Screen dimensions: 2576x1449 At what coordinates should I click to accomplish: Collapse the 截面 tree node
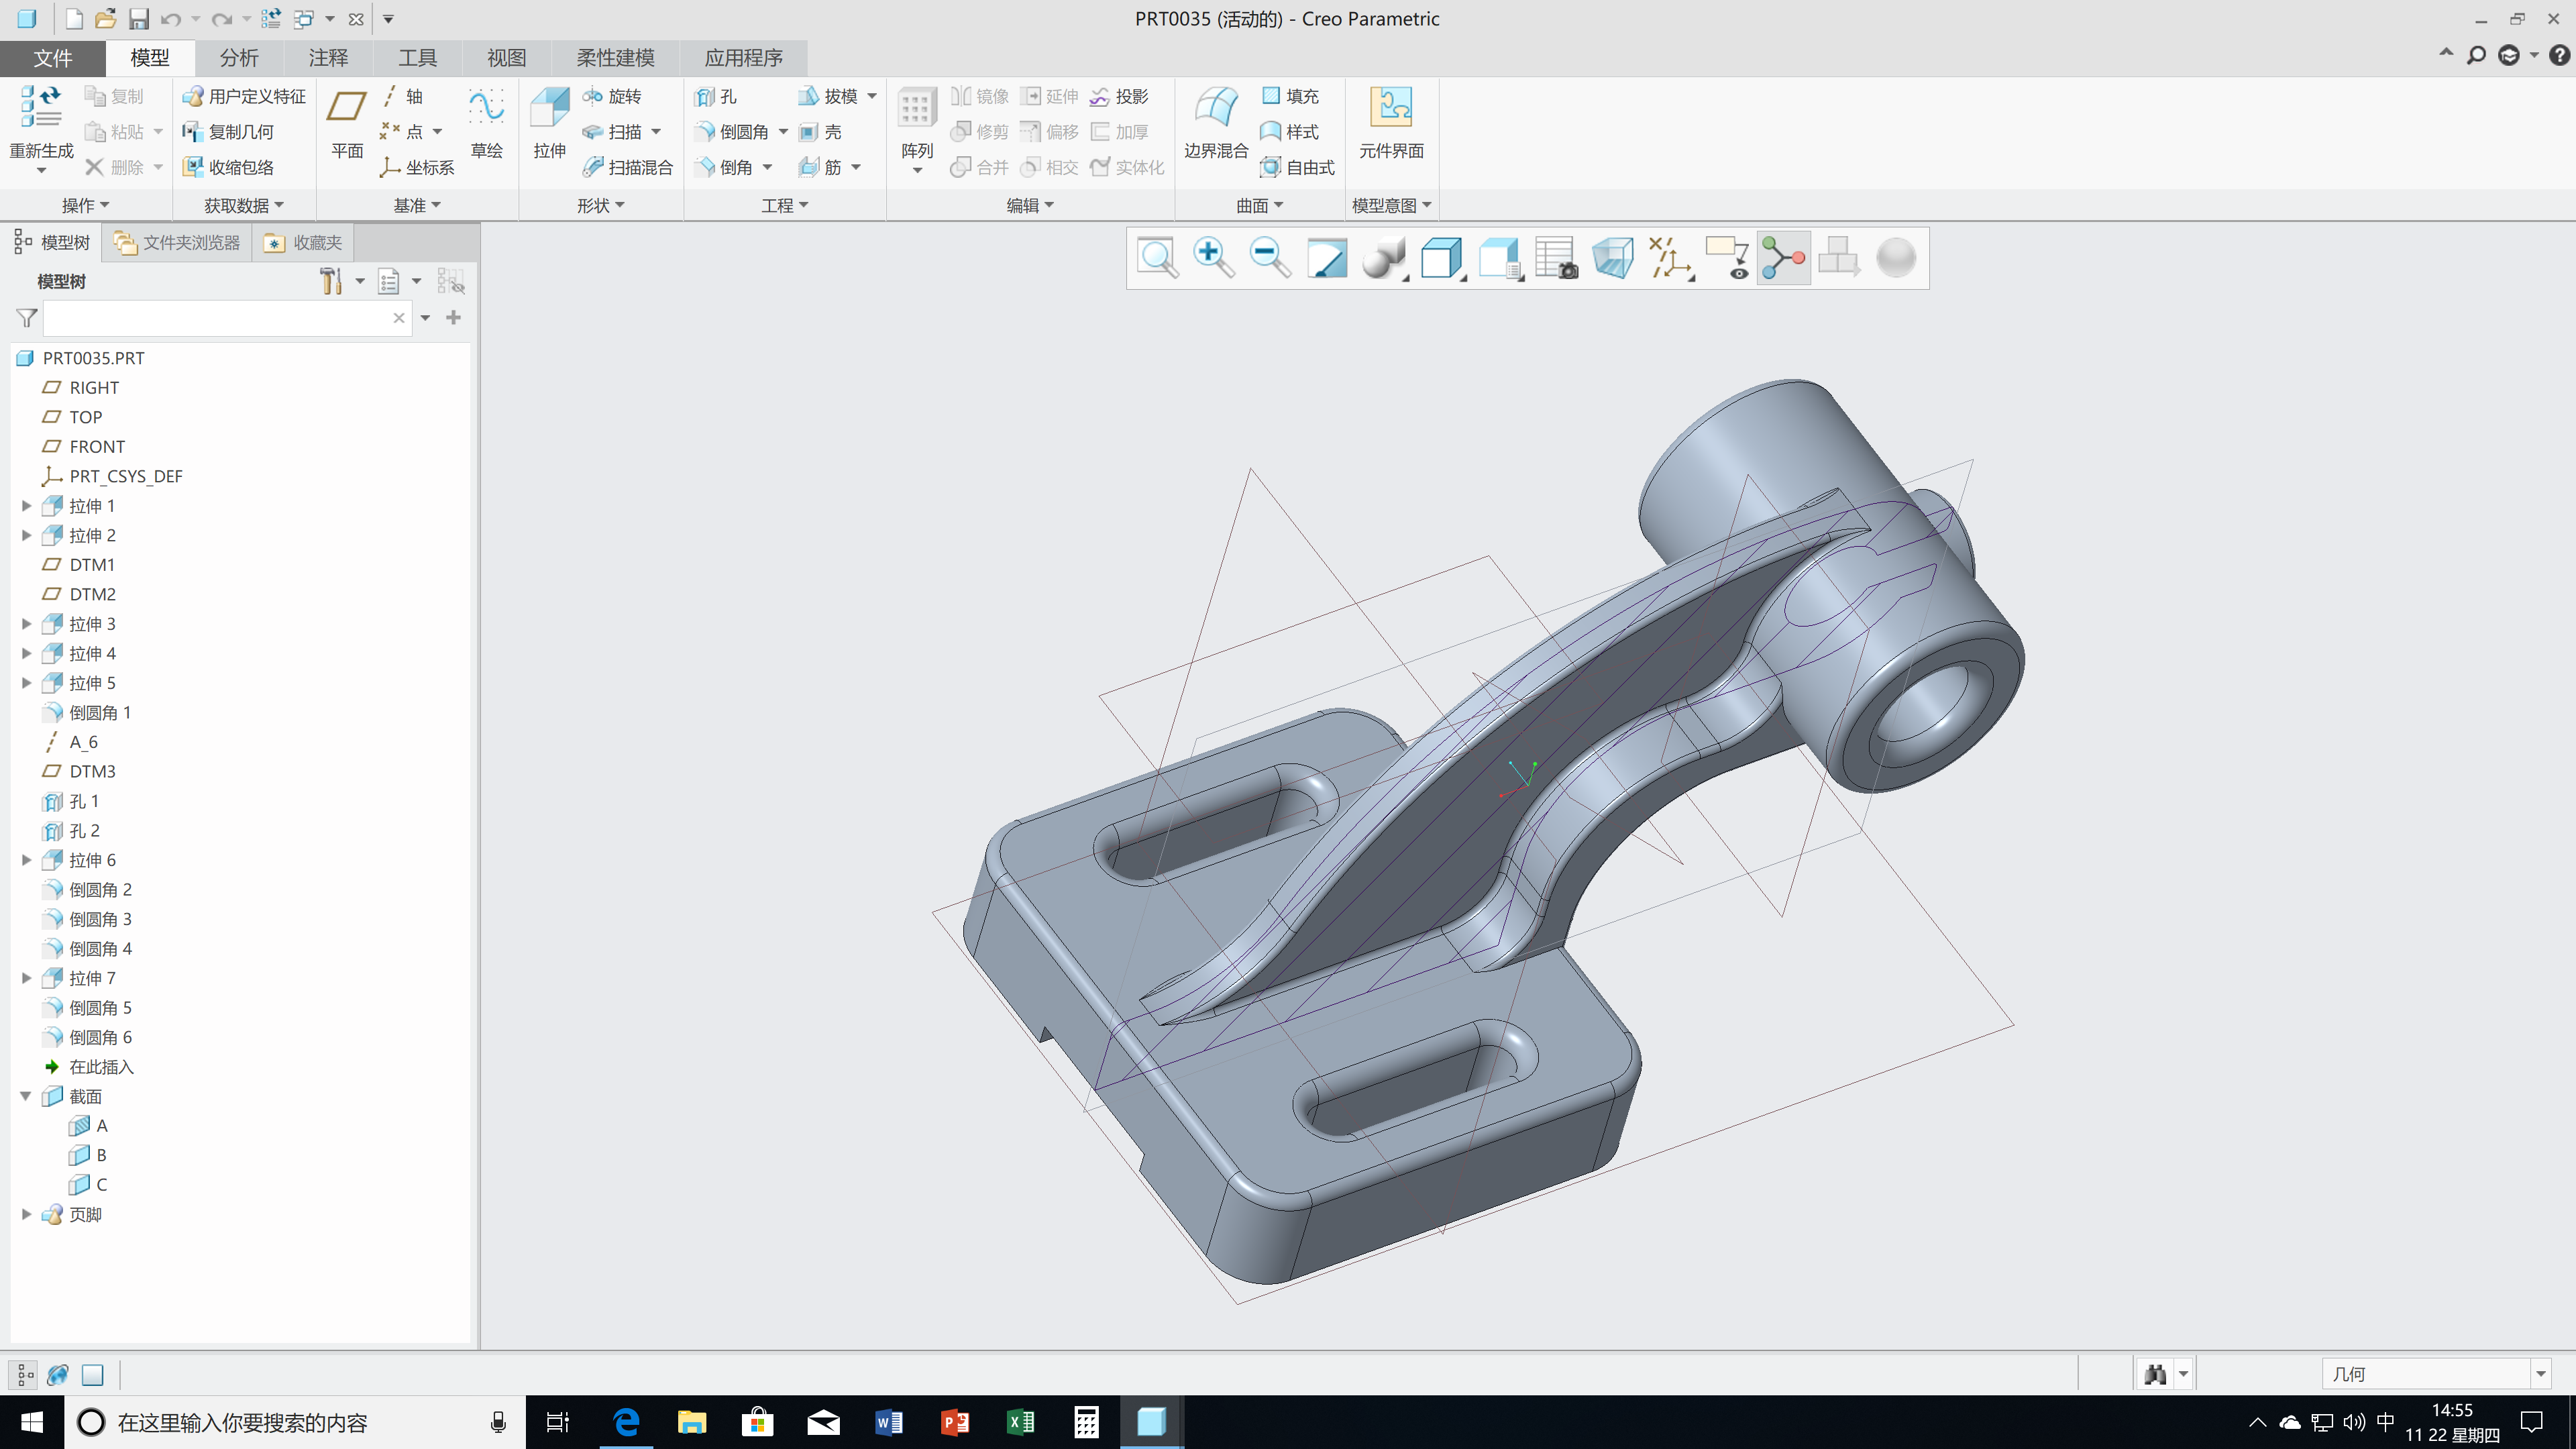[x=27, y=1096]
